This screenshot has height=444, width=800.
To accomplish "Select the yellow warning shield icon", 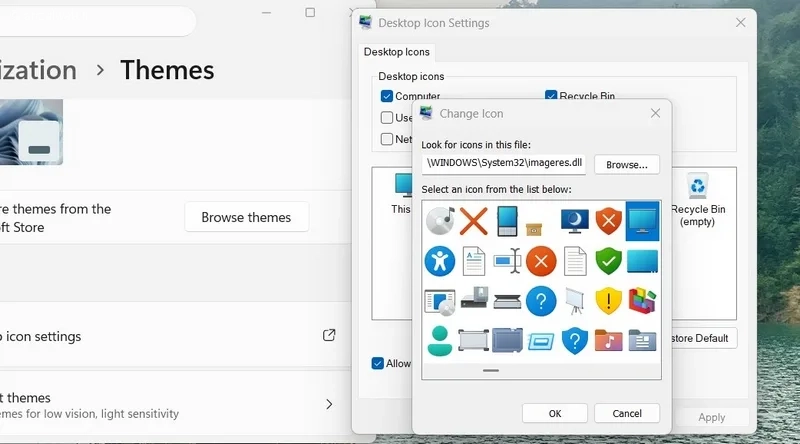I will 608,301.
